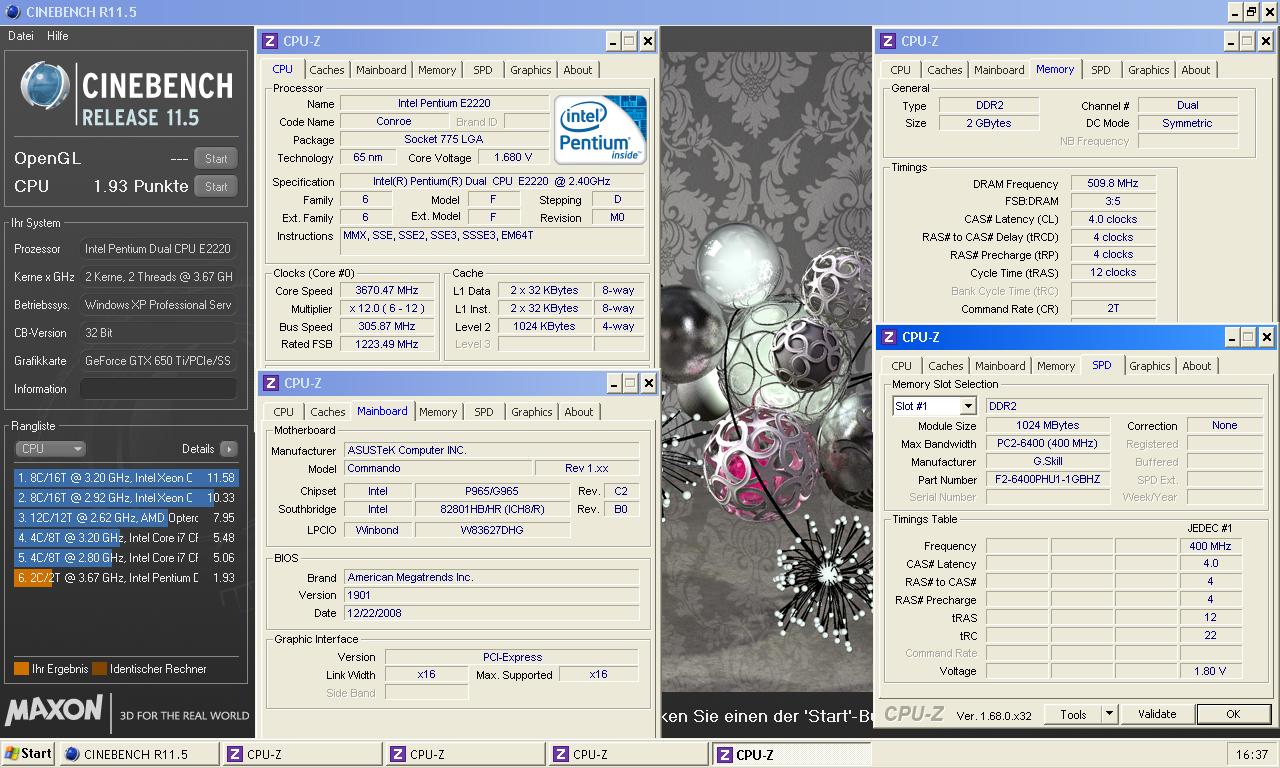Image resolution: width=1280 pixels, height=768 pixels.
Task: Click FSB:DRAM ratio value 3:5
Action: click(1113, 202)
